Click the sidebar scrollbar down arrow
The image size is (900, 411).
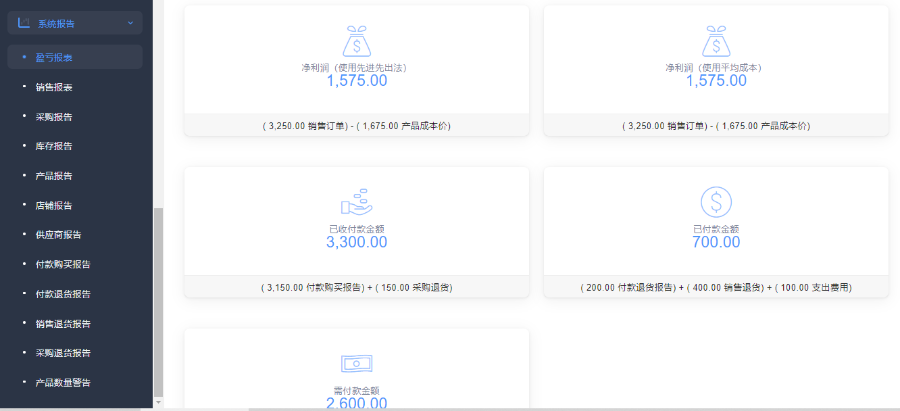(159, 404)
